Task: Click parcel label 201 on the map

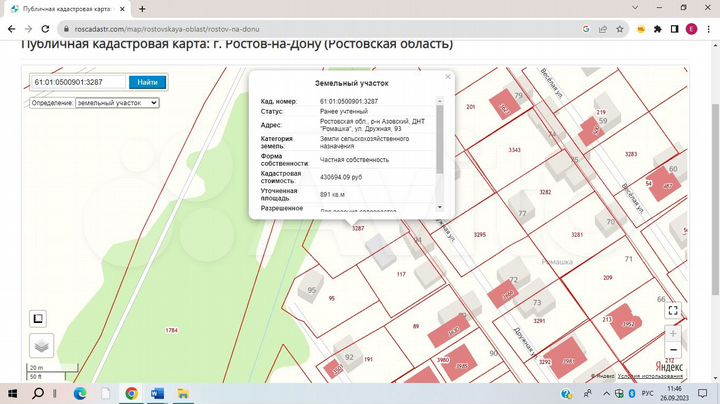Action: [x=471, y=107]
